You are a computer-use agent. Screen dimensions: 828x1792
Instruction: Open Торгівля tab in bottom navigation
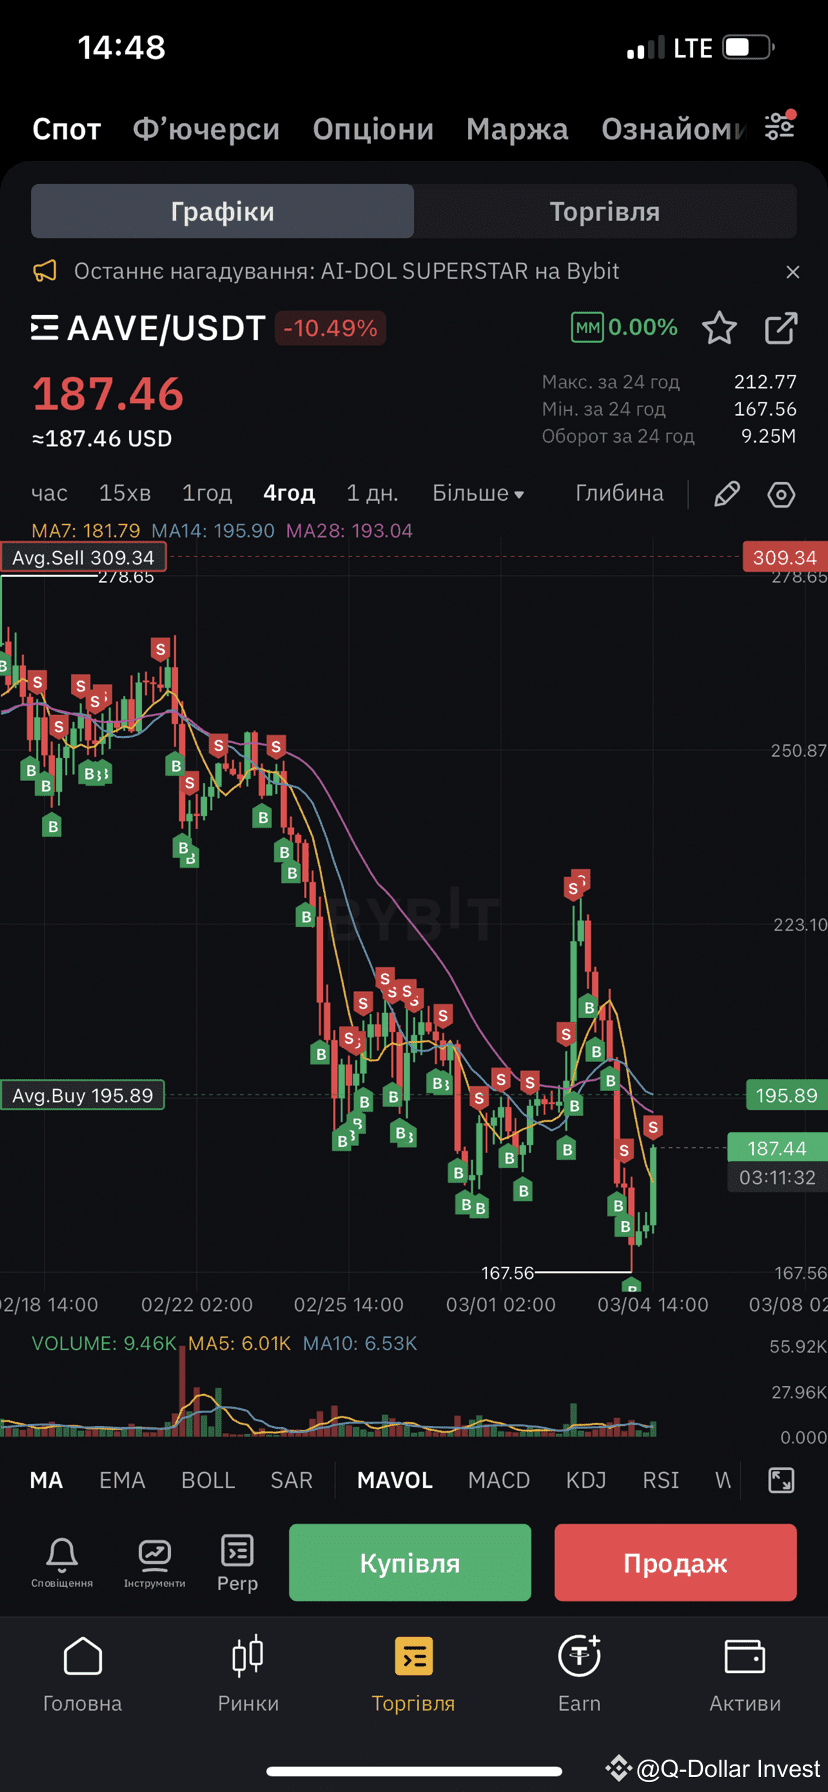tap(413, 1676)
